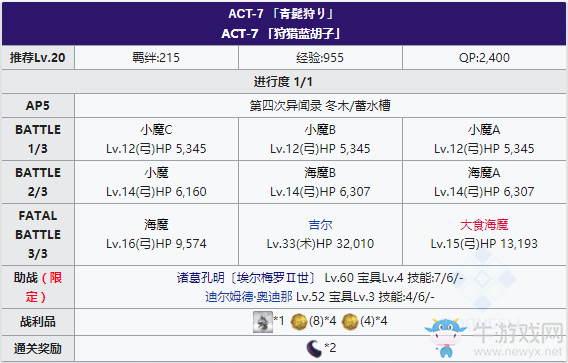The height and width of the screenshot is (363, 568).
Task: Click the 进行度 1/1 header row
Action: 284,82
